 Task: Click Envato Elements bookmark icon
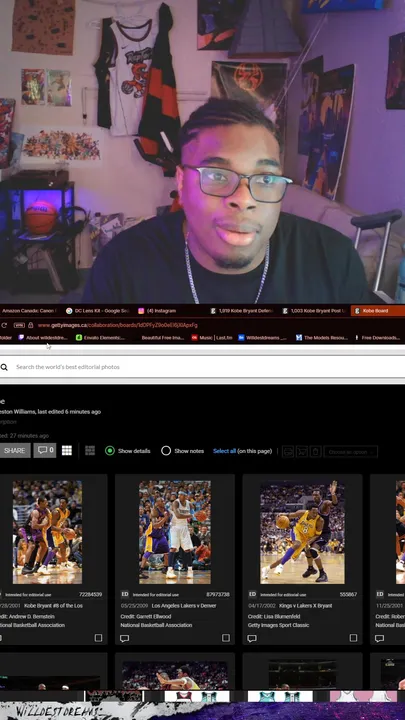point(79,338)
